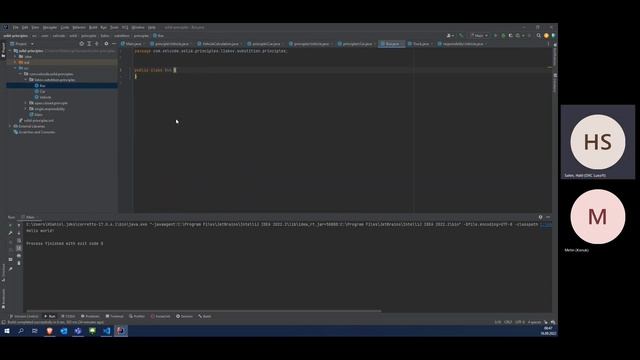The width and height of the screenshot is (640, 360).
Task: Click the clear all trash icon in Run panel
Action: tap(19, 263)
